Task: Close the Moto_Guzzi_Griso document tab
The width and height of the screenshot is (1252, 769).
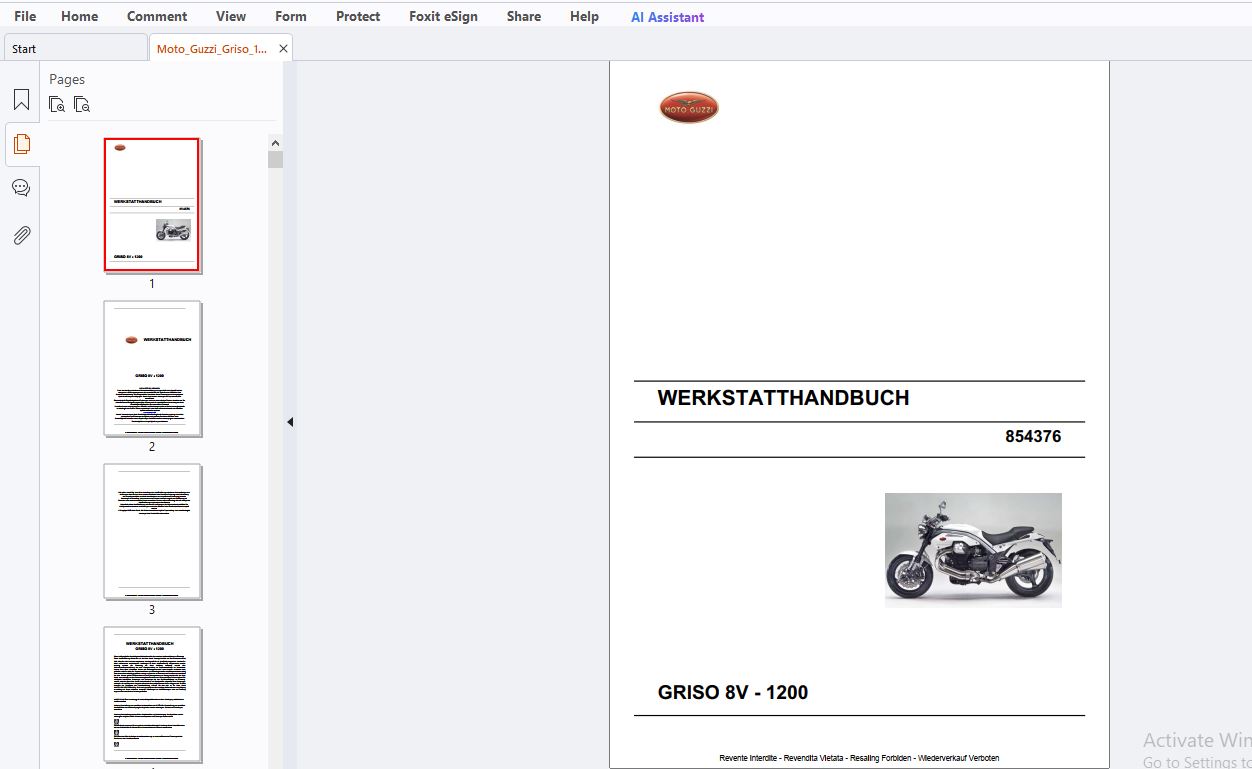Action: [284, 48]
